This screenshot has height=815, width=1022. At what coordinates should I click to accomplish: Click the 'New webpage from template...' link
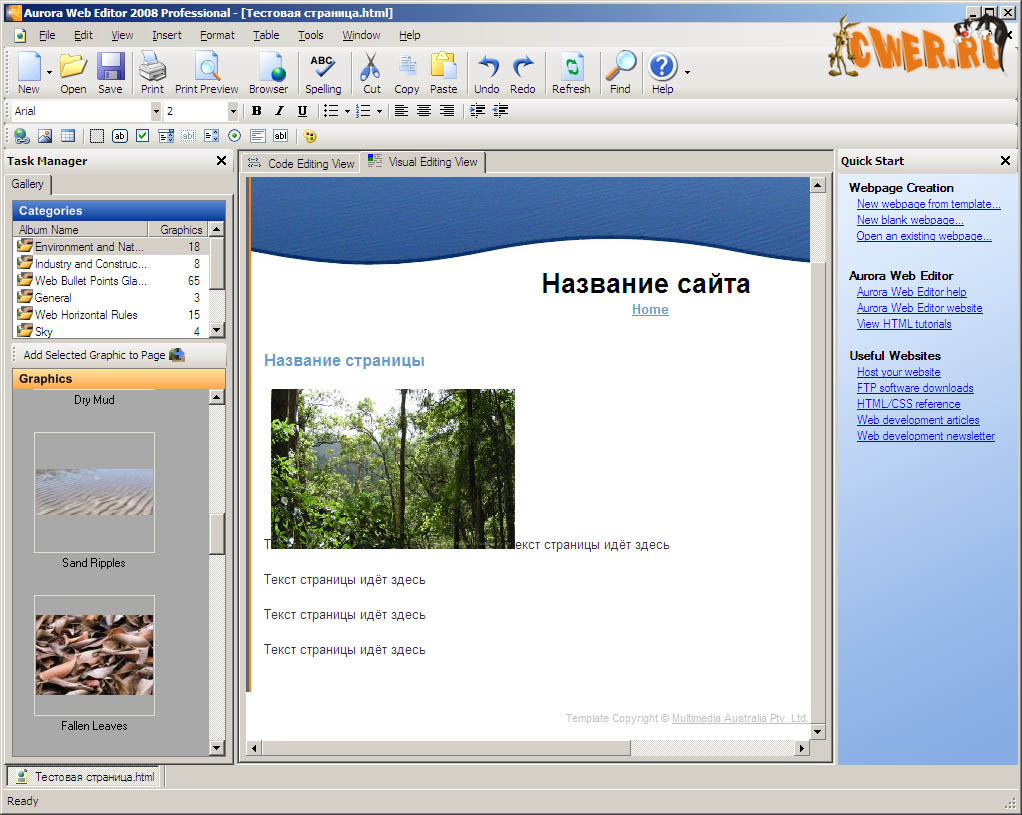click(x=928, y=204)
